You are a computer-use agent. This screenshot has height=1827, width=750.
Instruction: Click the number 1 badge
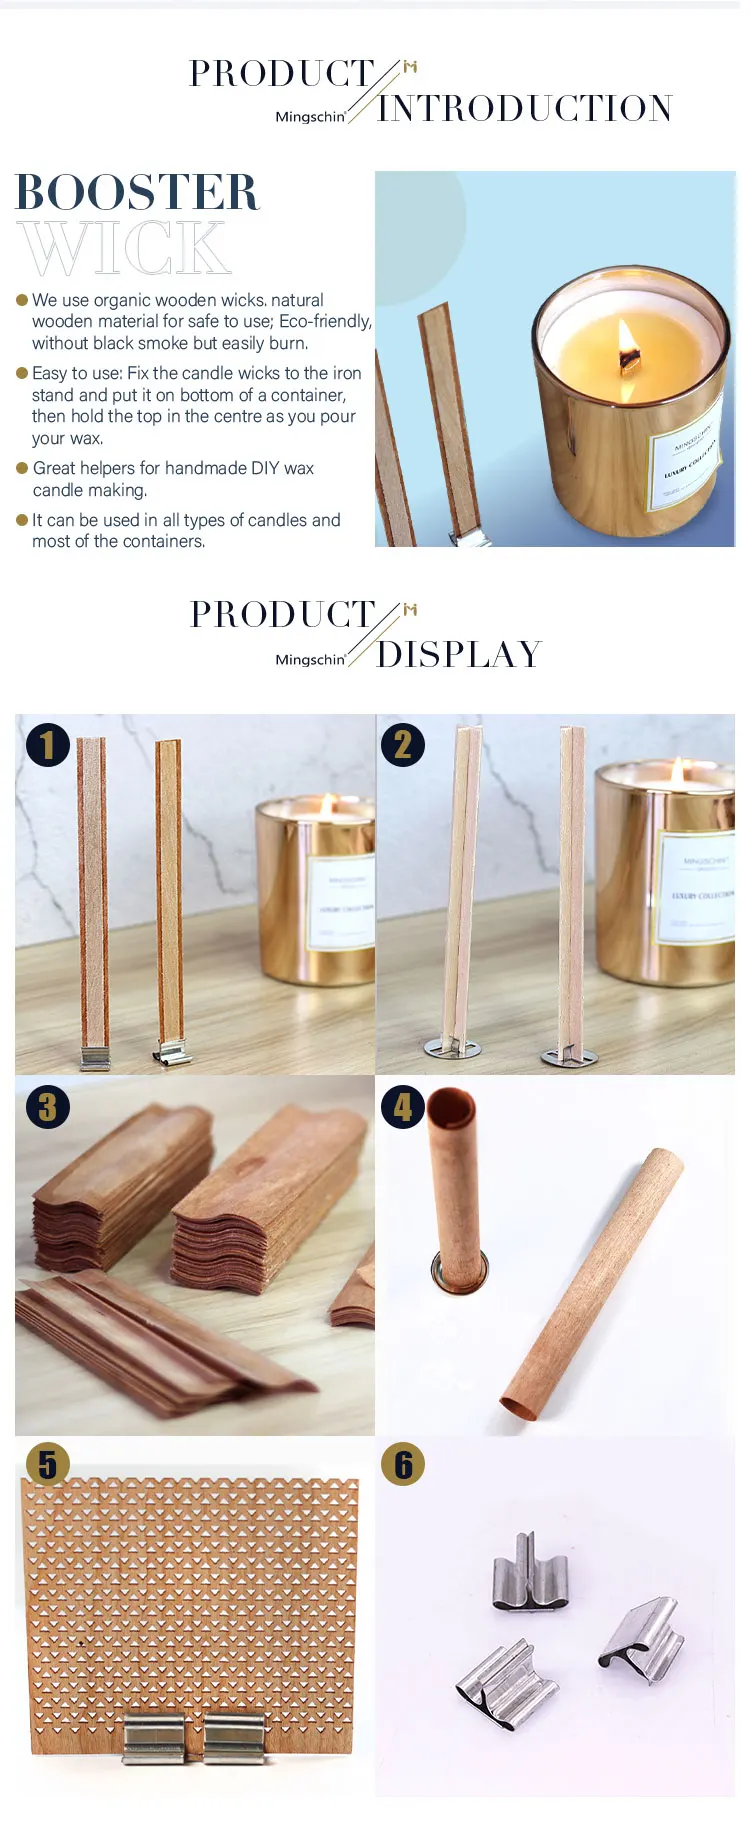point(47,744)
